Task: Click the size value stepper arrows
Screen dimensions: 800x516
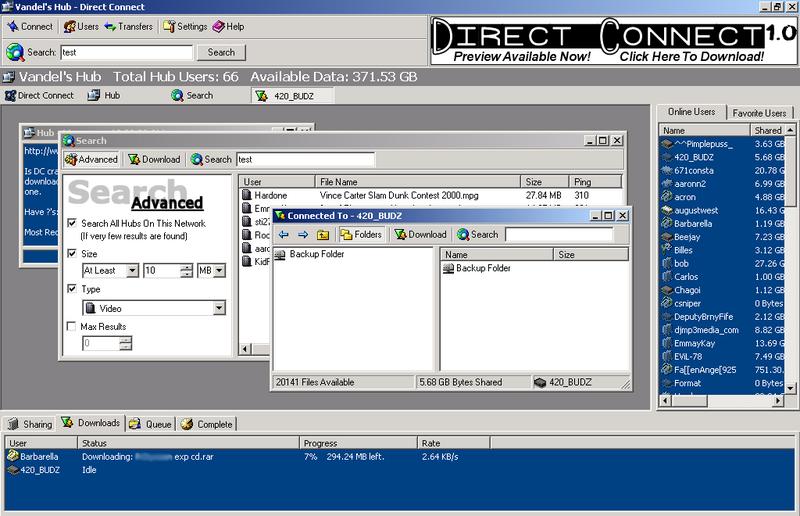Action: point(187,271)
